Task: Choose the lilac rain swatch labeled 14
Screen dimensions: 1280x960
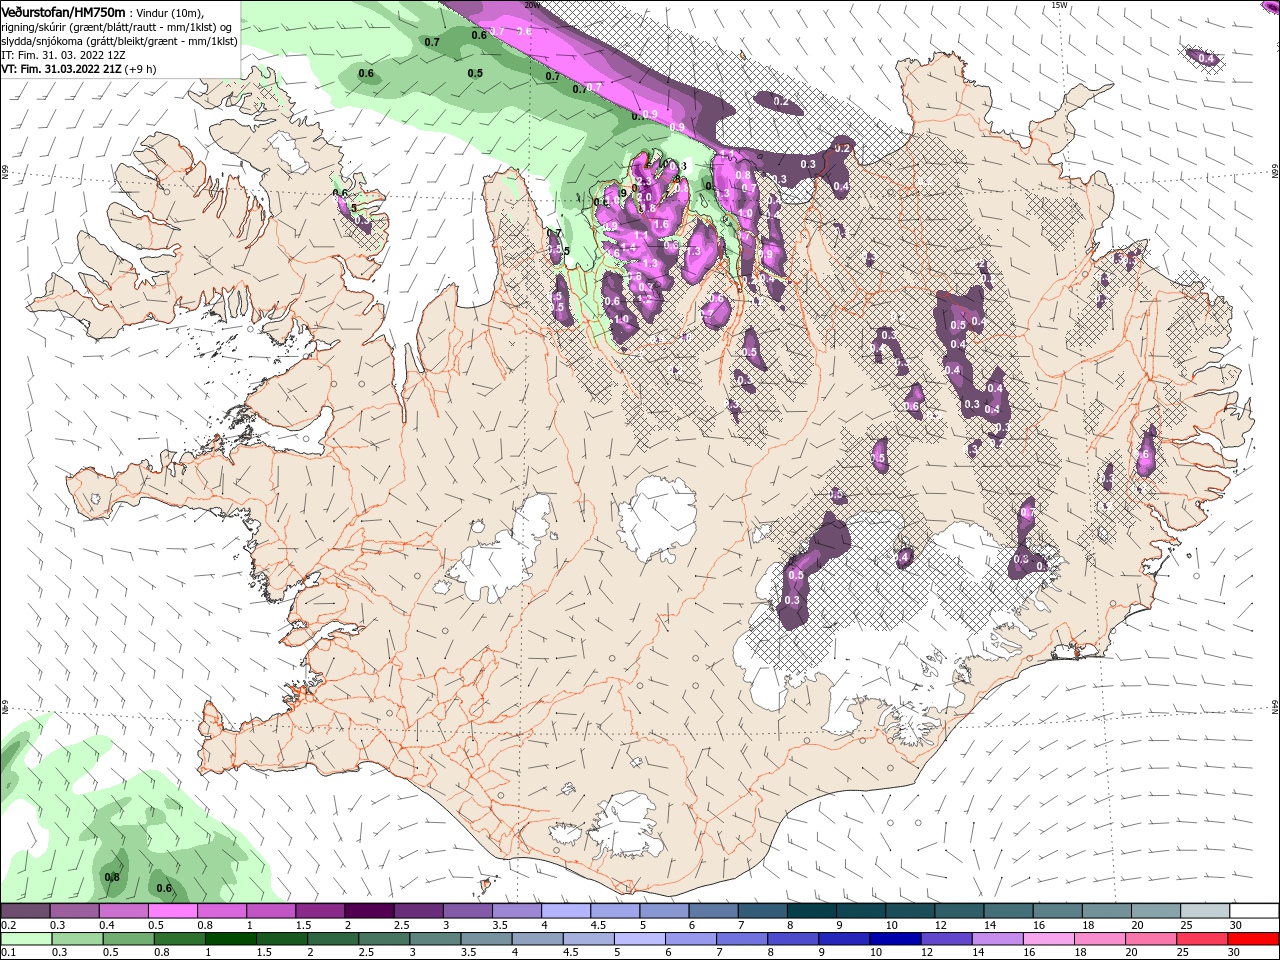Action: [x=998, y=939]
